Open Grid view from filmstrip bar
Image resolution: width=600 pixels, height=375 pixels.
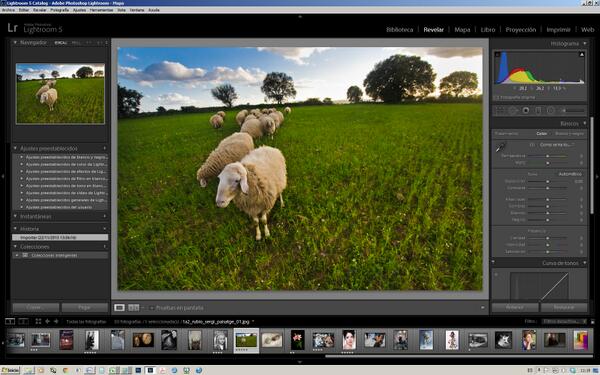point(38,321)
